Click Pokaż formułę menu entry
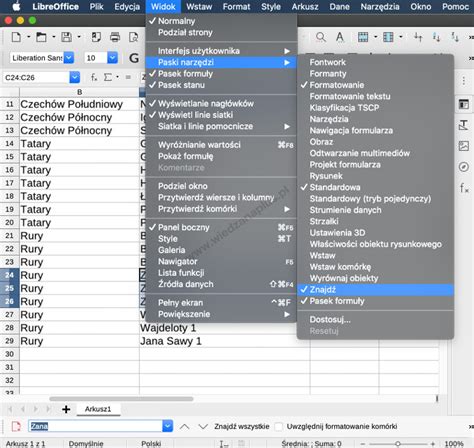This screenshot has width=474, height=448. (x=221, y=156)
